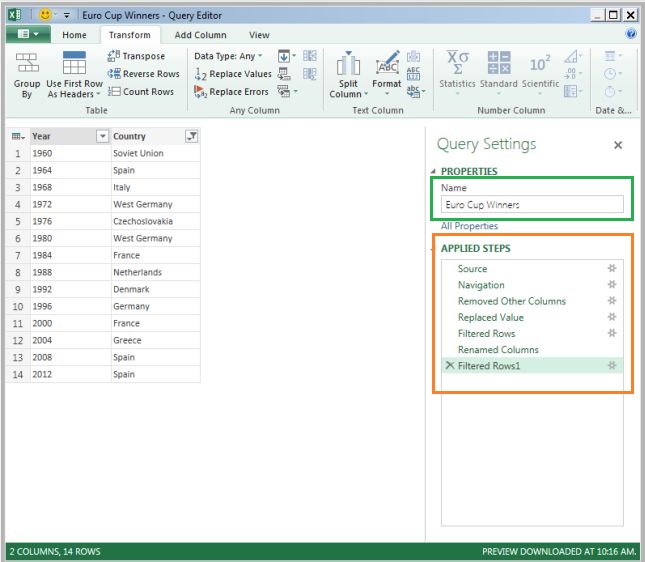Open the Data Type: Any dropdown

[230, 56]
